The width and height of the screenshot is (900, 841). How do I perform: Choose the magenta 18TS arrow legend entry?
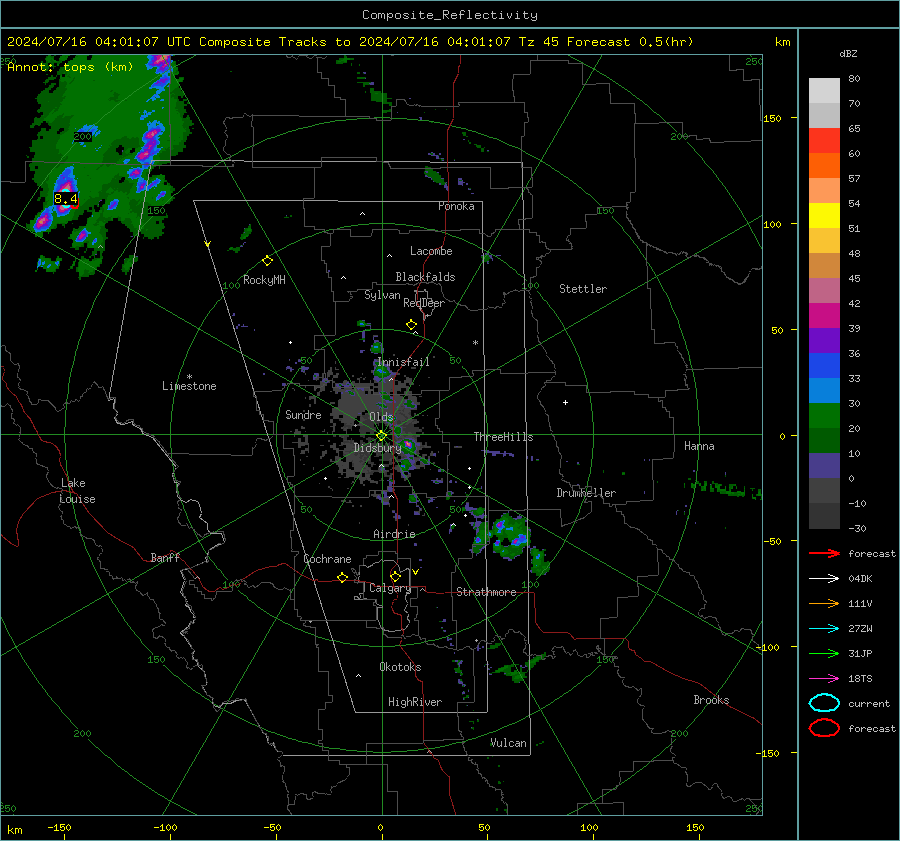824,679
